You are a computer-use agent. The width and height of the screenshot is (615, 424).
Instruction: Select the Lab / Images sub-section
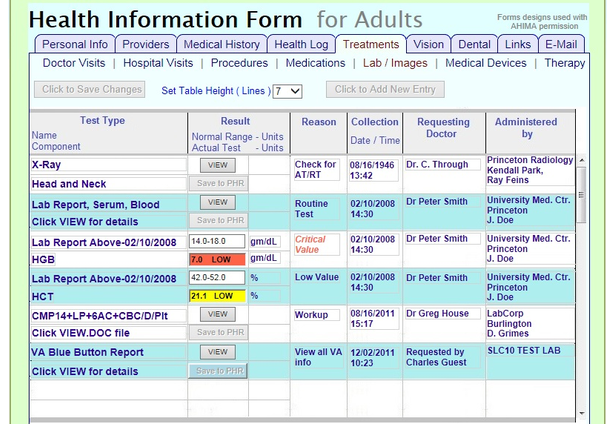(395, 63)
